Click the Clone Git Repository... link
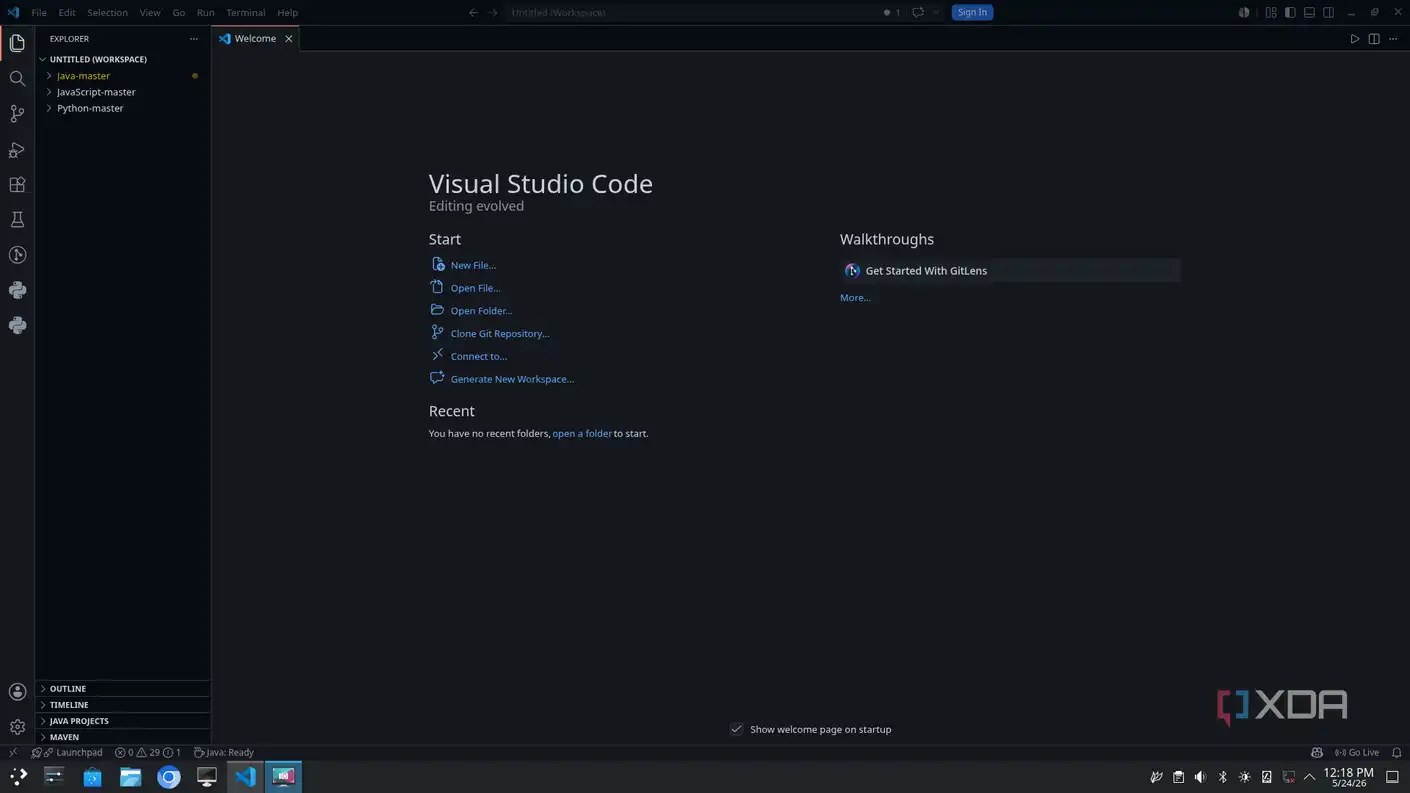 (x=500, y=334)
